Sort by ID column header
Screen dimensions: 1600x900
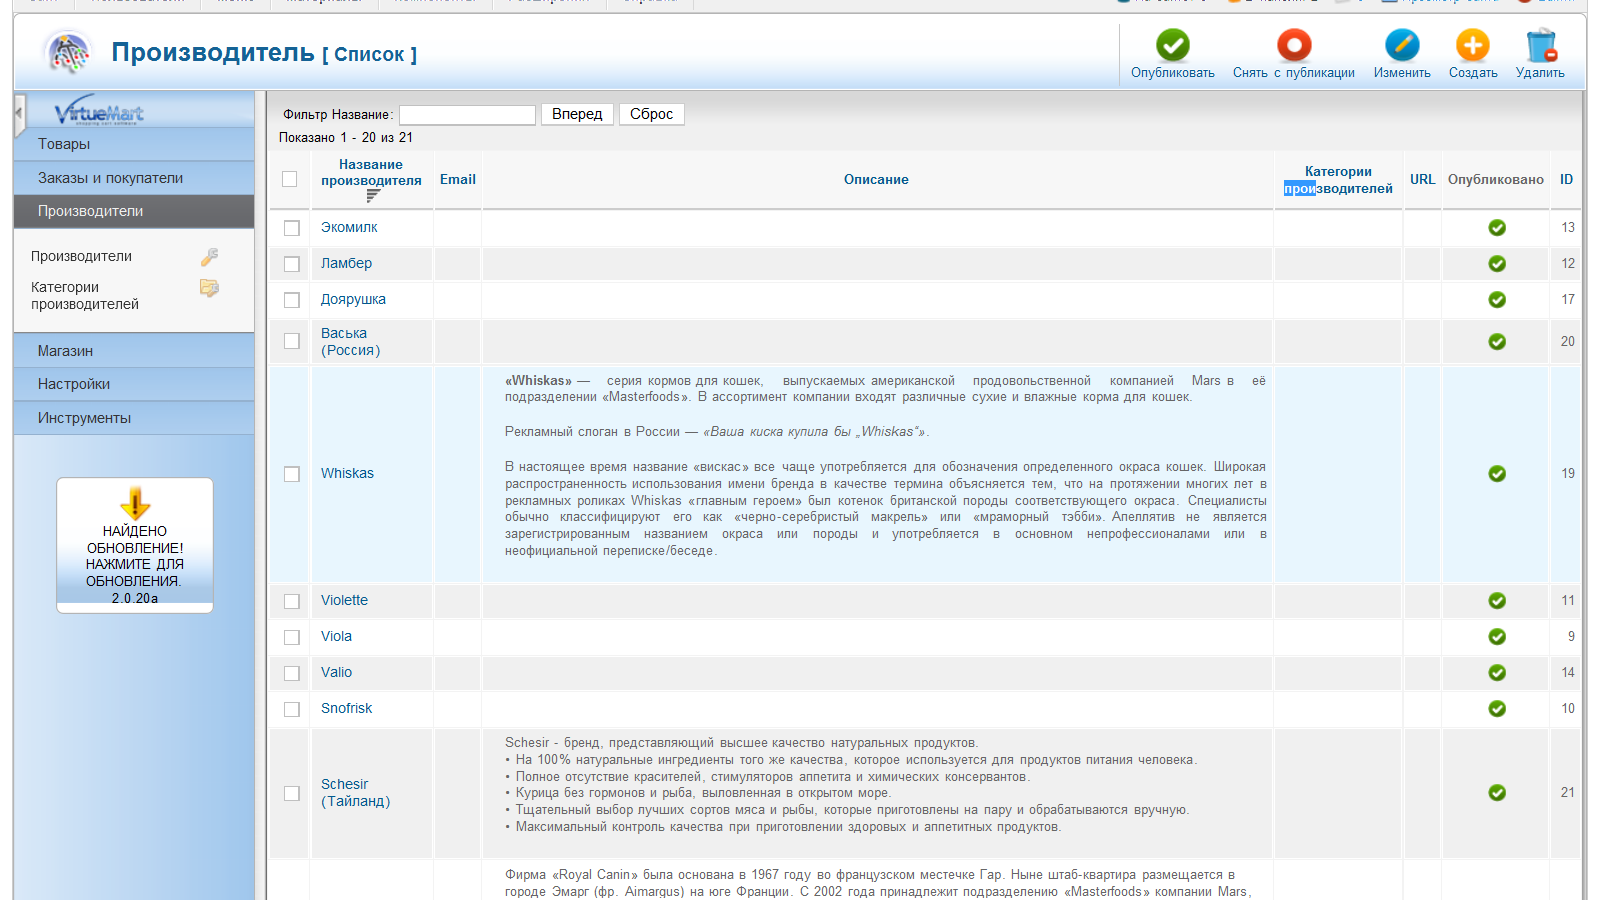point(1566,179)
